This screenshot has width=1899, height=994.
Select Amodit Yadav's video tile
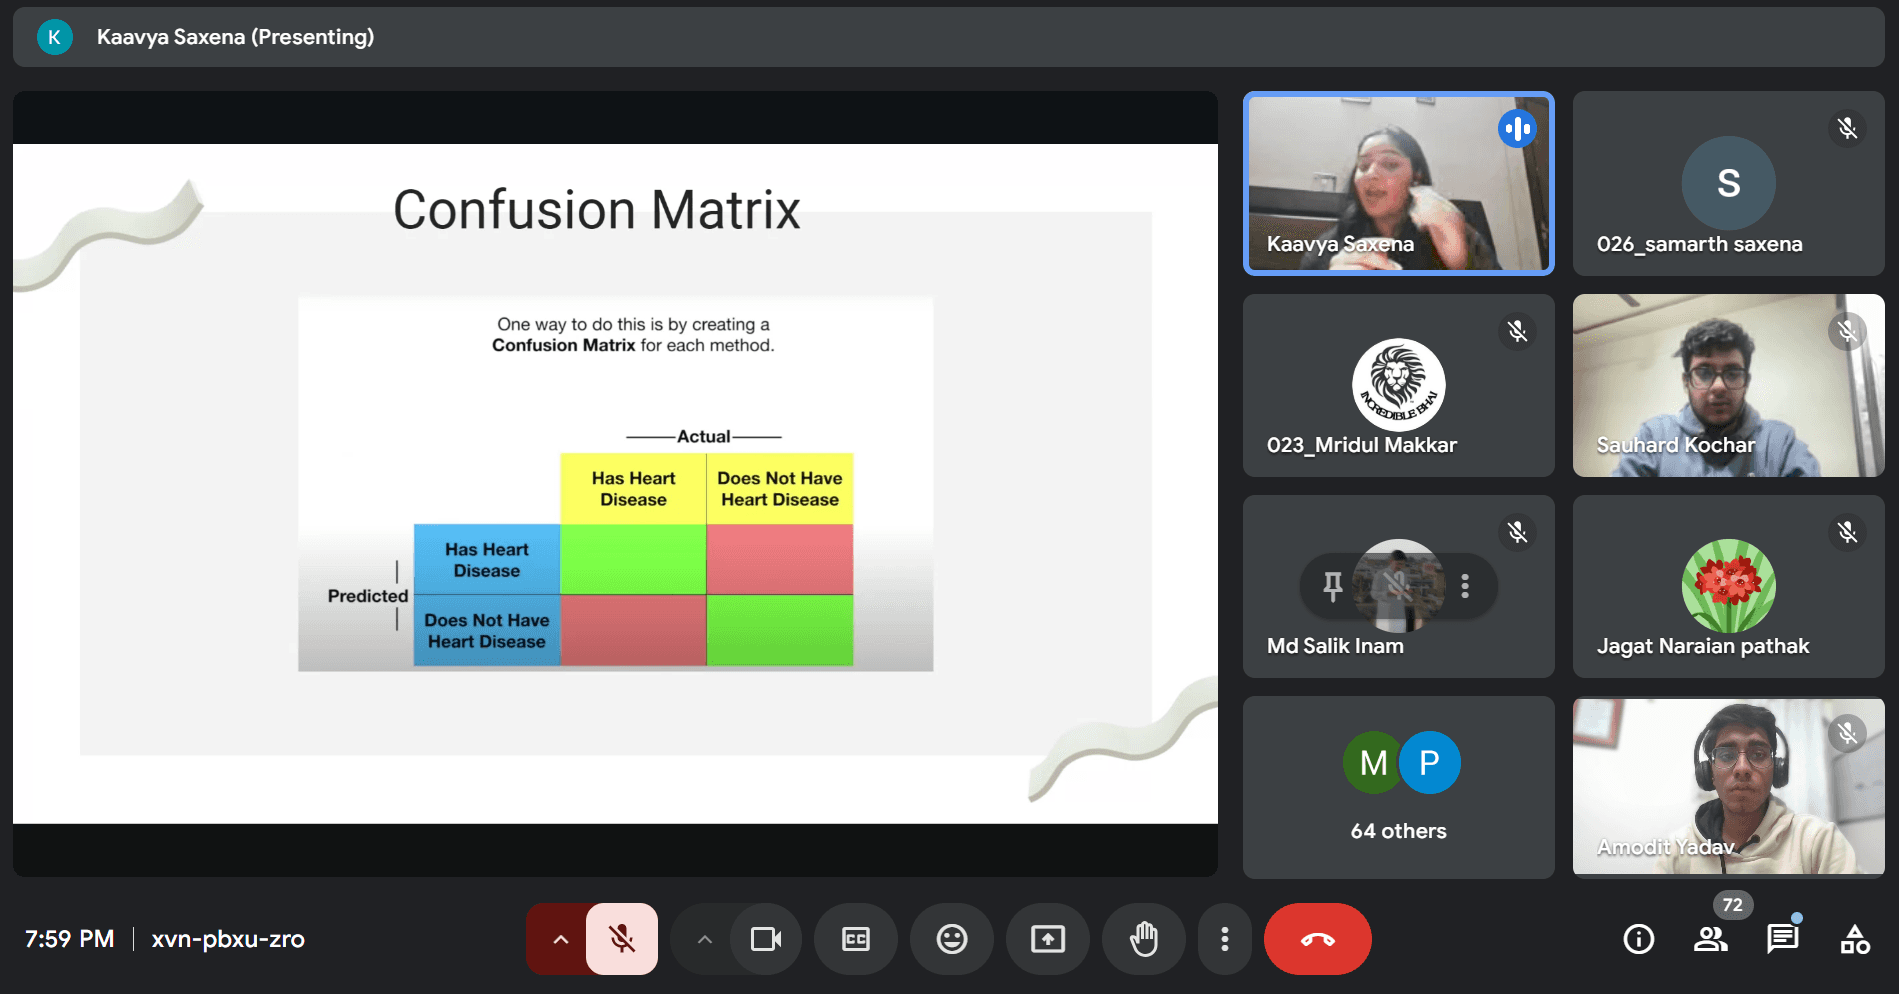[1729, 787]
